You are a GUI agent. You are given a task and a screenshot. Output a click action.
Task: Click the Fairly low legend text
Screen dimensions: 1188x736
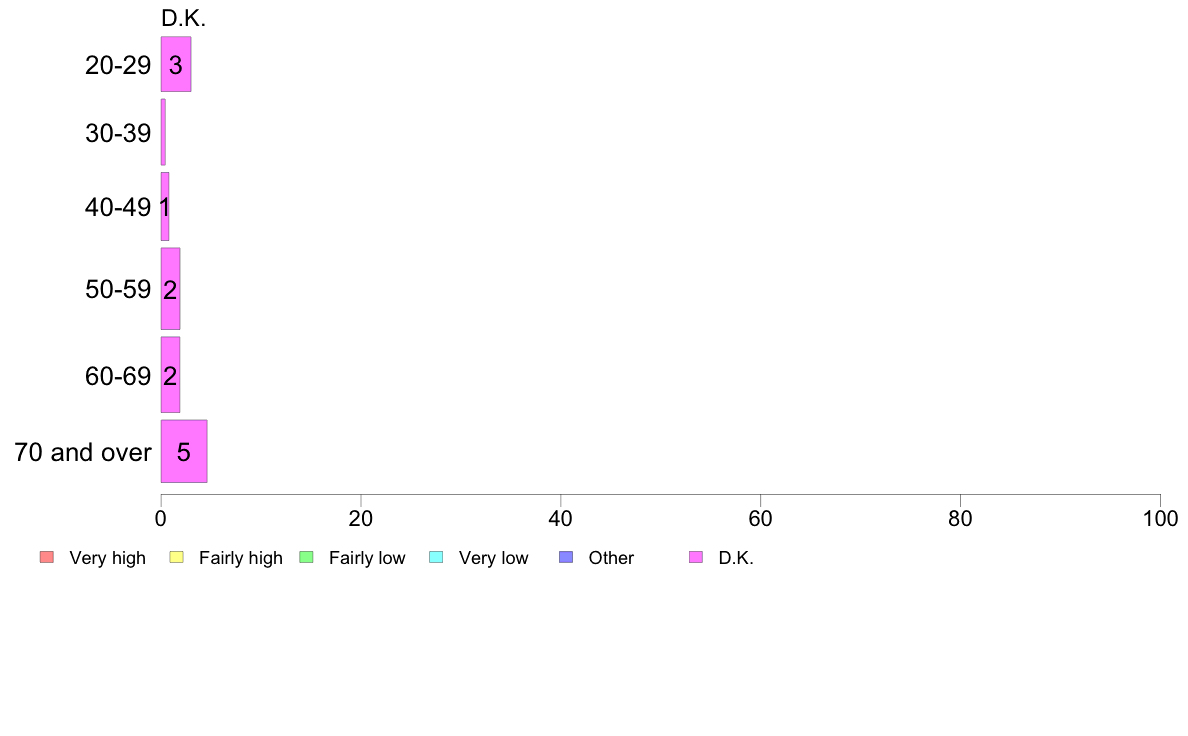(x=367, y=558)
